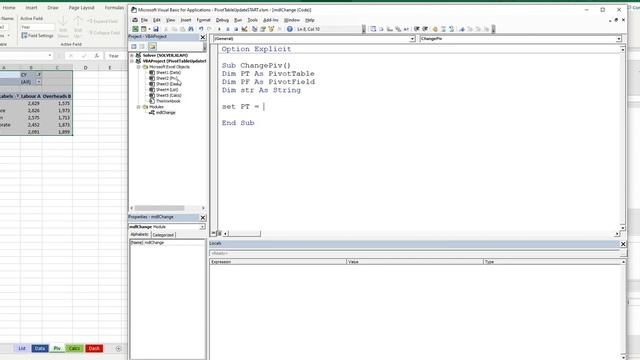640x360 pixels.
Task: Click Toggle Folders icon in Project panel
Action: tap(152, 46)
